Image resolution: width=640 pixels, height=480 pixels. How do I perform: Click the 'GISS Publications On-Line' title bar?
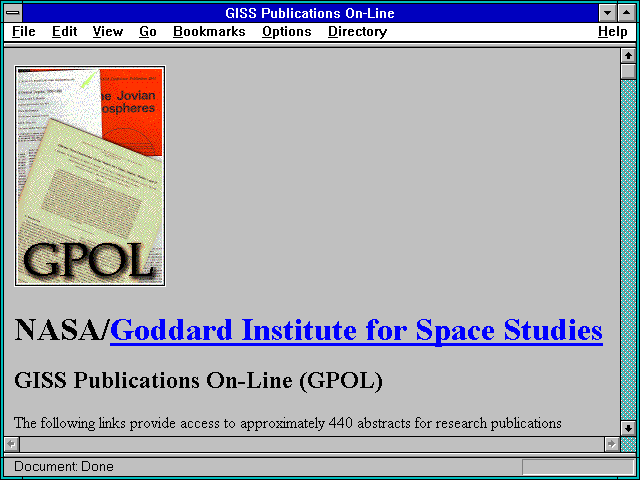[310, 13]
